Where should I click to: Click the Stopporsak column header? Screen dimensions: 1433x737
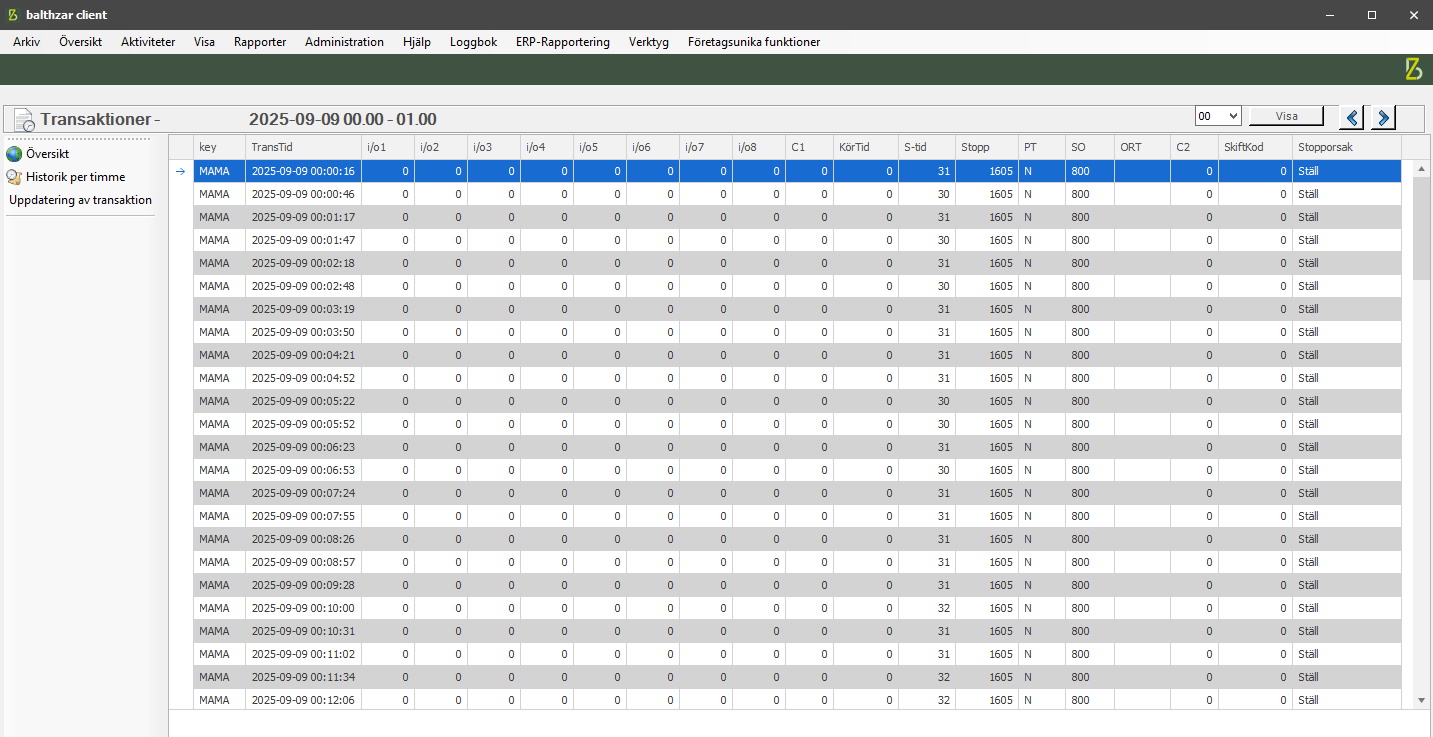click(1346, 147)
